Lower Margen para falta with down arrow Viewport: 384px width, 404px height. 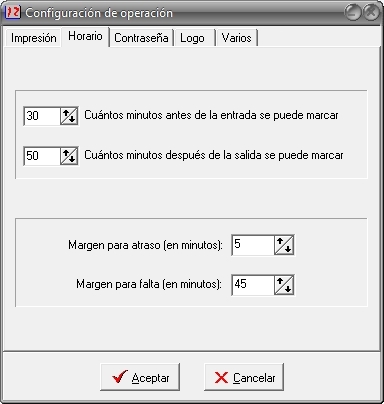(x=288, y=288)
